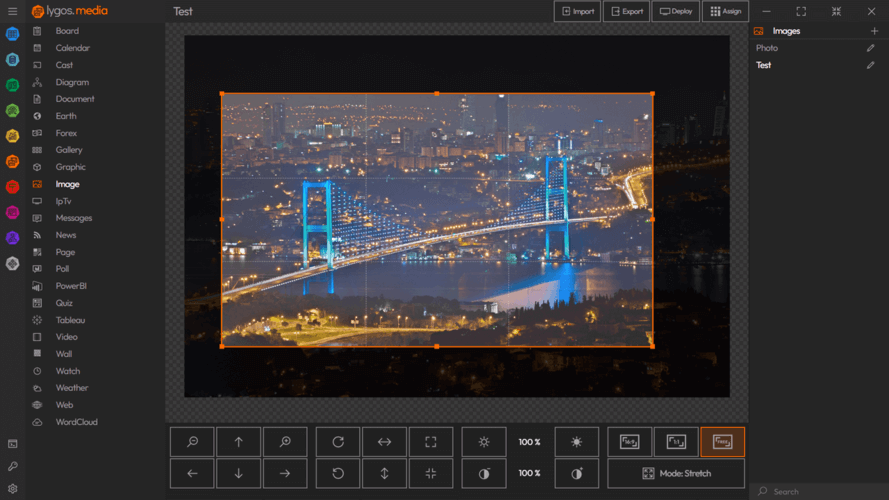Open the News module

click(x=66, y=235)
